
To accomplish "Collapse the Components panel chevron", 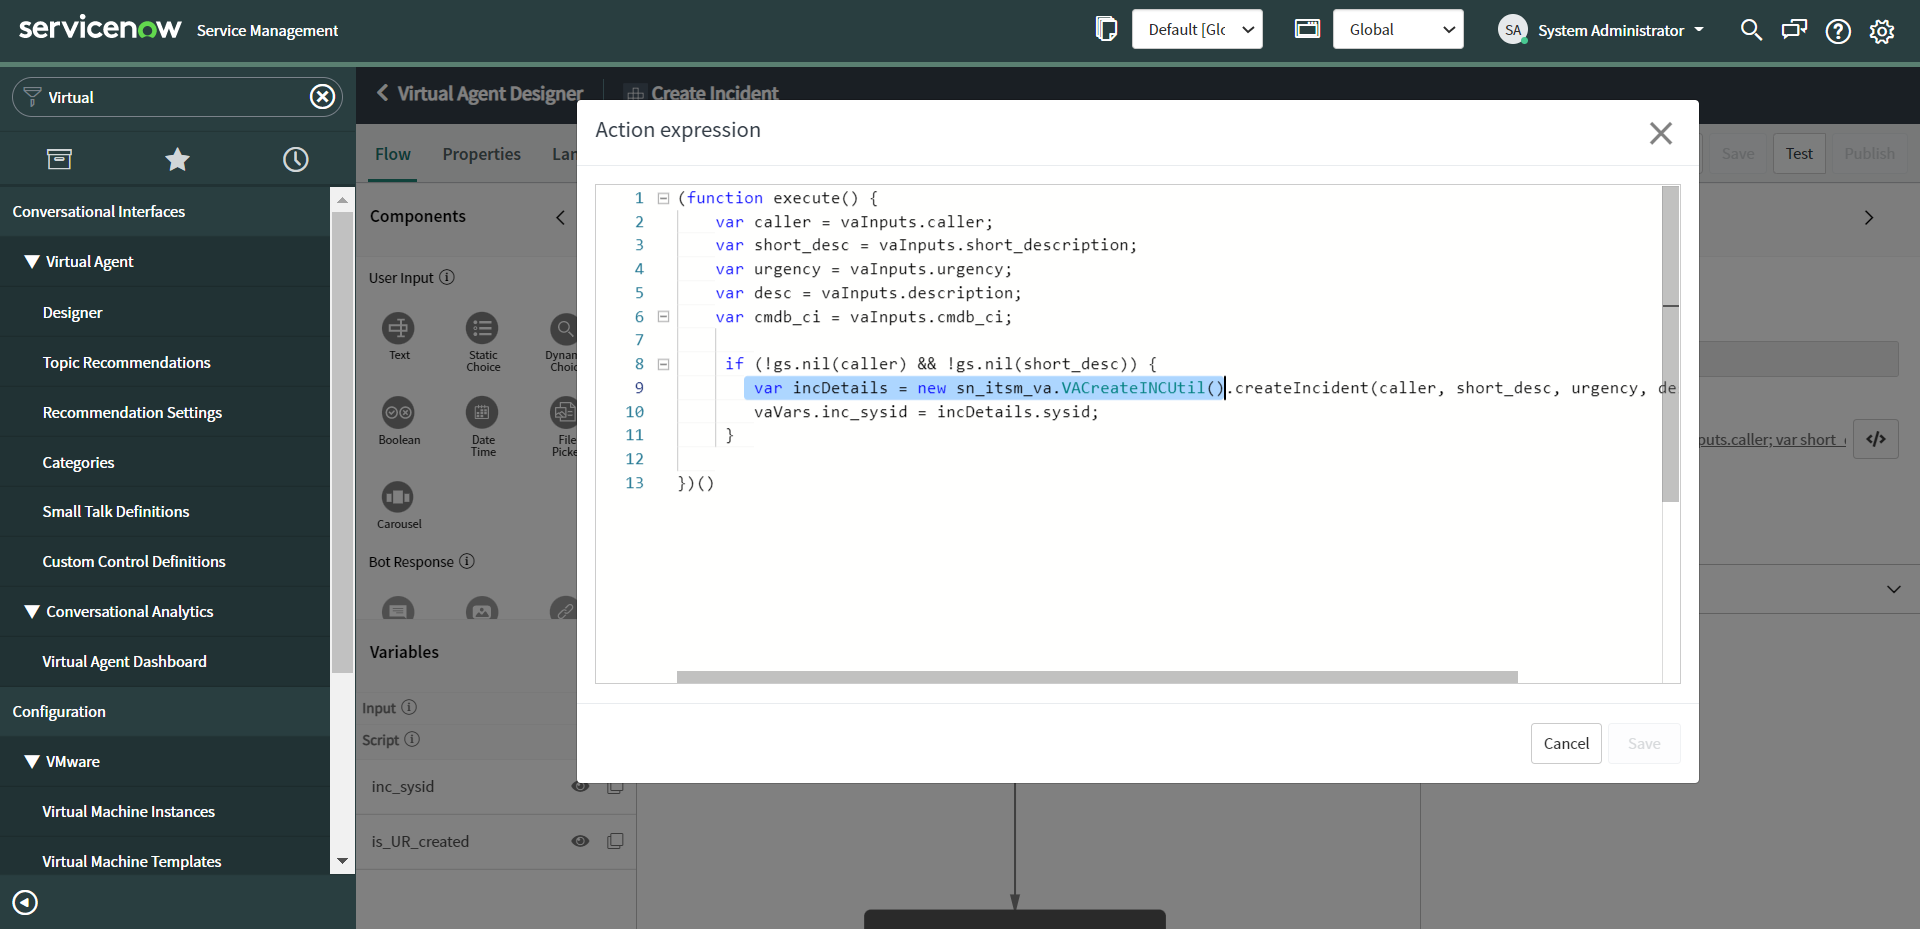I will 560,217.
